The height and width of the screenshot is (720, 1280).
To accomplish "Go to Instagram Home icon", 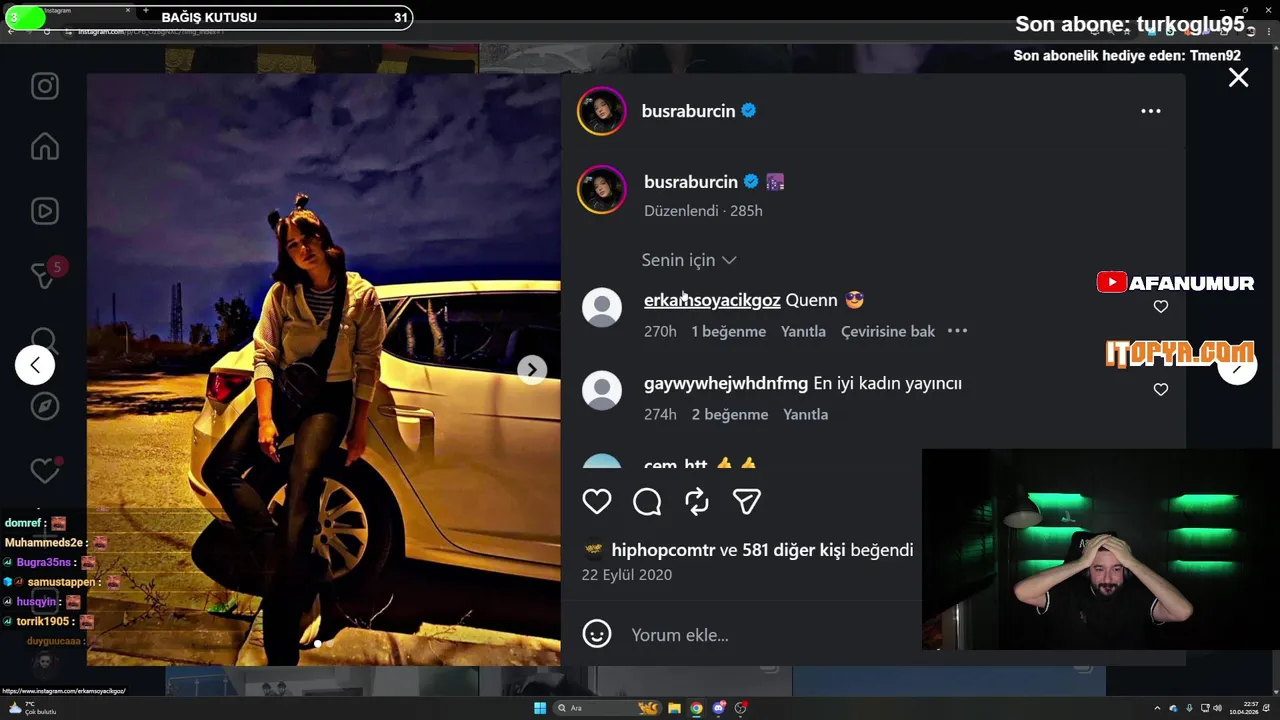I will pos(45,147).
